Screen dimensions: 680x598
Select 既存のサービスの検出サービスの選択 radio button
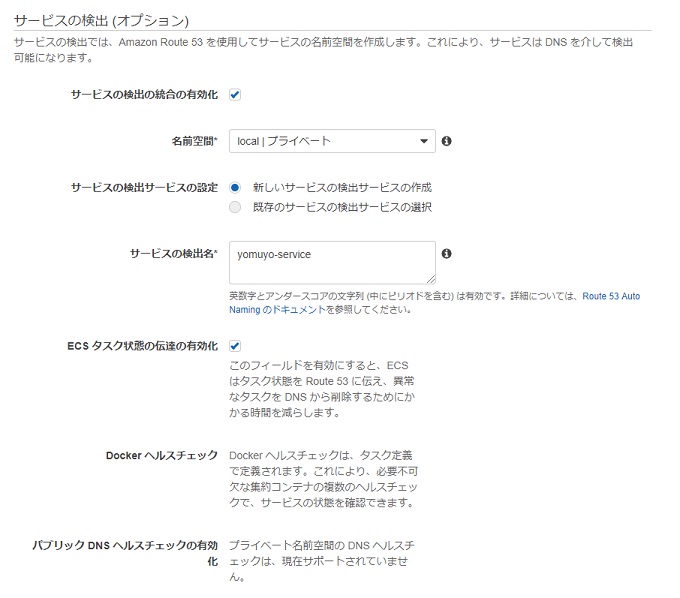[x=235, y=207]
